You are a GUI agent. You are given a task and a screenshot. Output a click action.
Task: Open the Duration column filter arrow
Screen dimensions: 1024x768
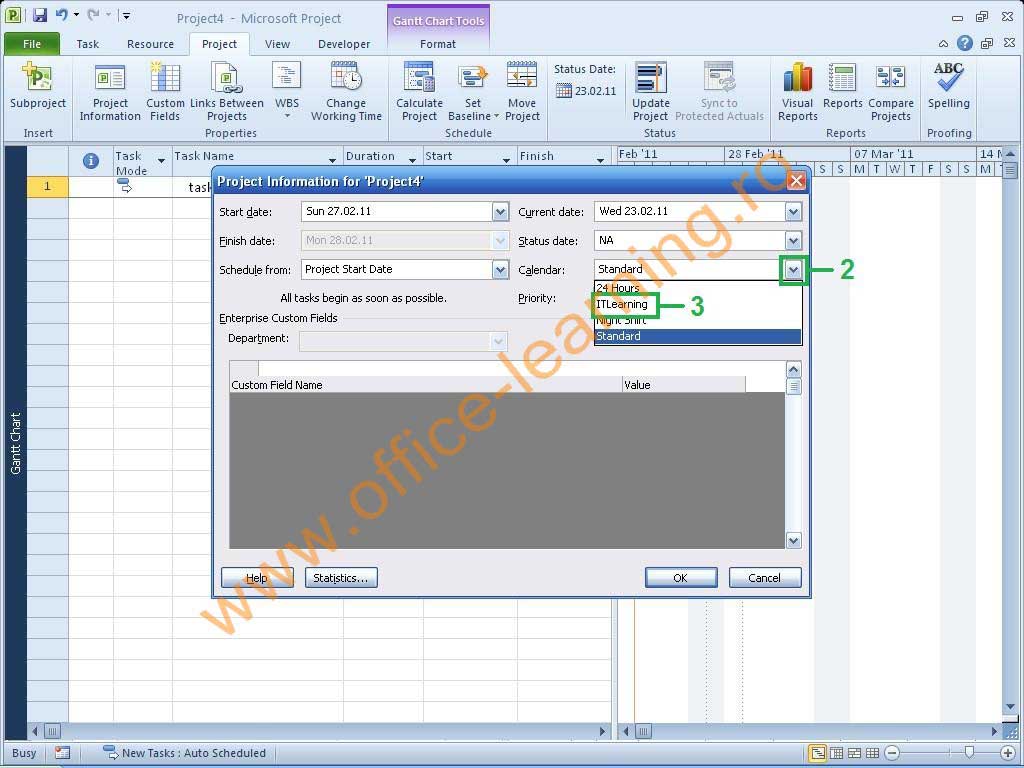(412, 161)
